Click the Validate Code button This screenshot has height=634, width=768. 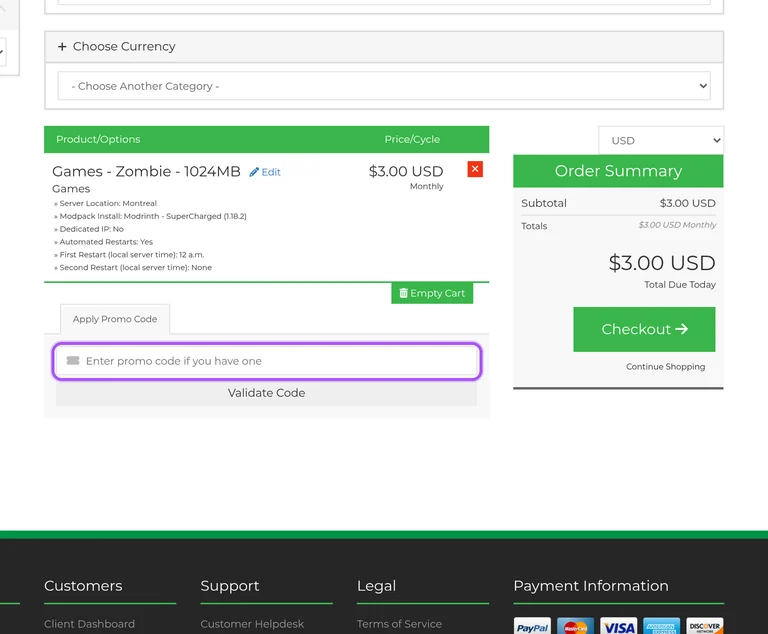coord(266,393)
